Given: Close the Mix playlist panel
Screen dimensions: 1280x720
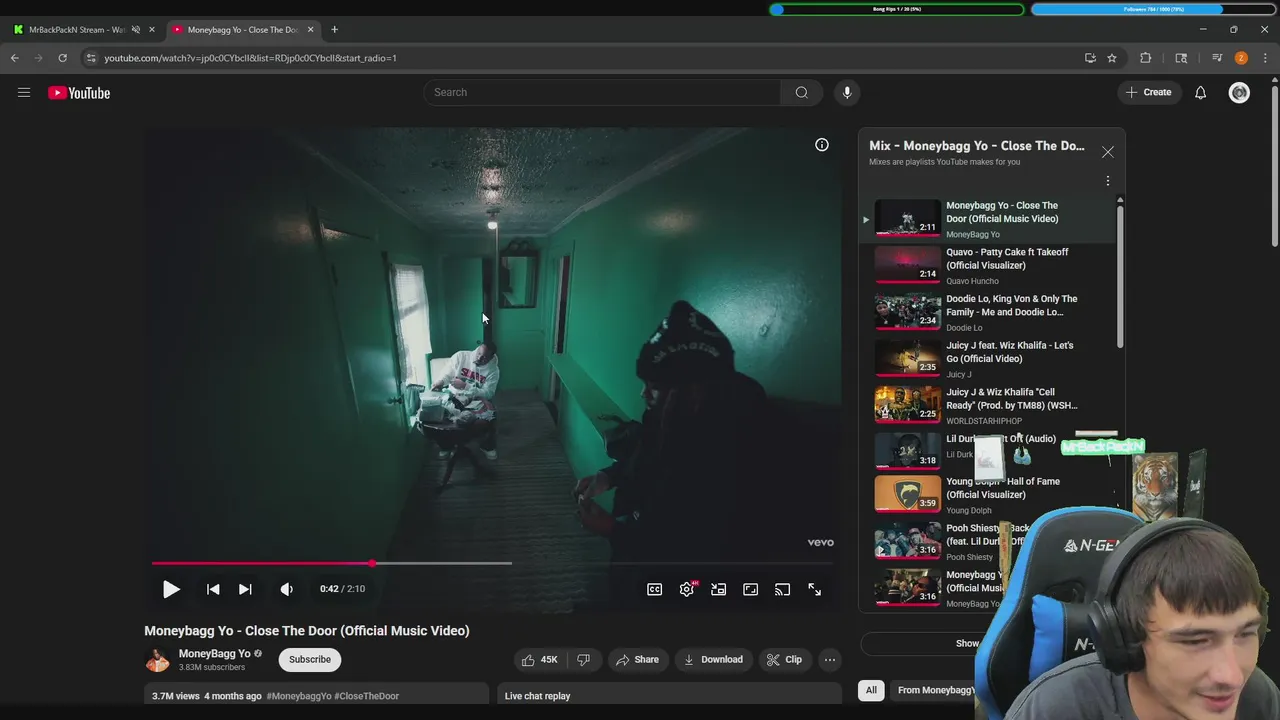Looking at the screenshot, I should [x=1107, y=152].
